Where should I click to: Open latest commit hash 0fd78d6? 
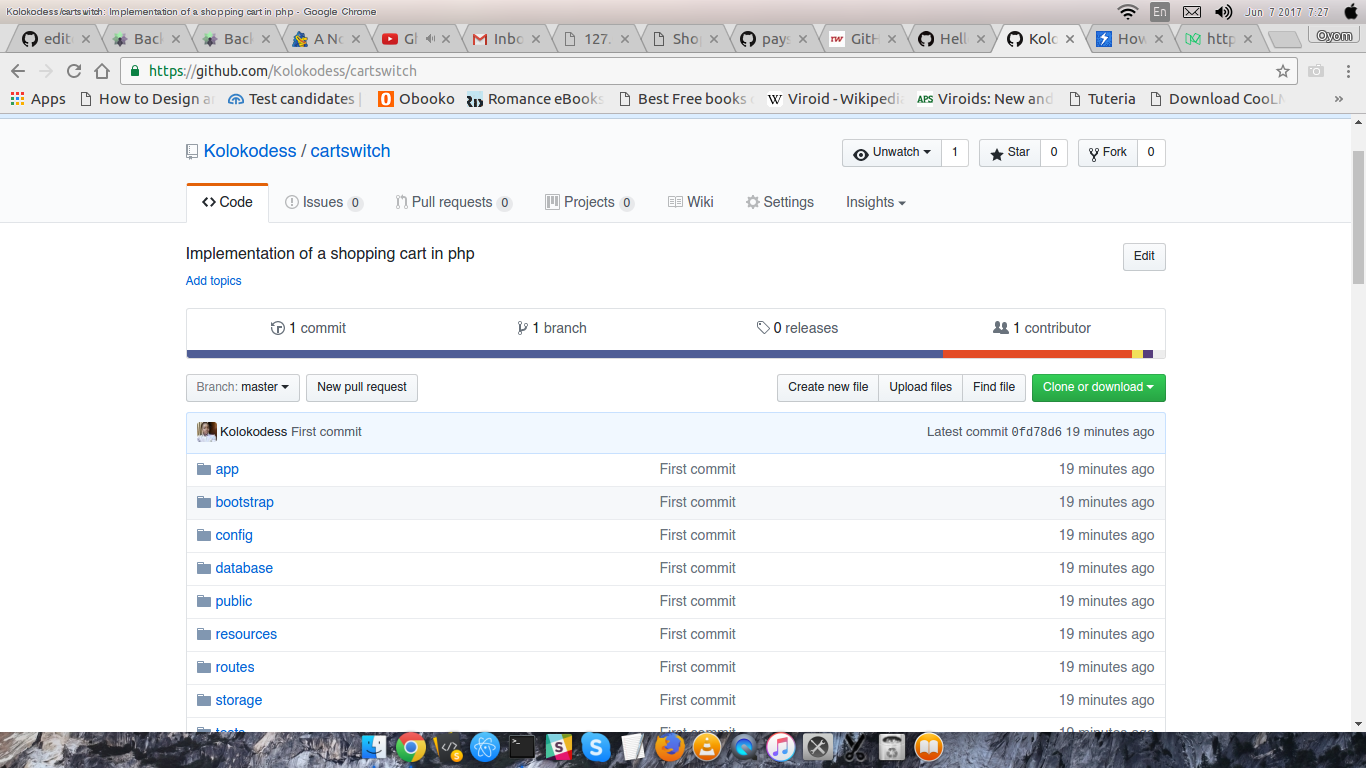pyautogui.click(x=1036, y=432)
